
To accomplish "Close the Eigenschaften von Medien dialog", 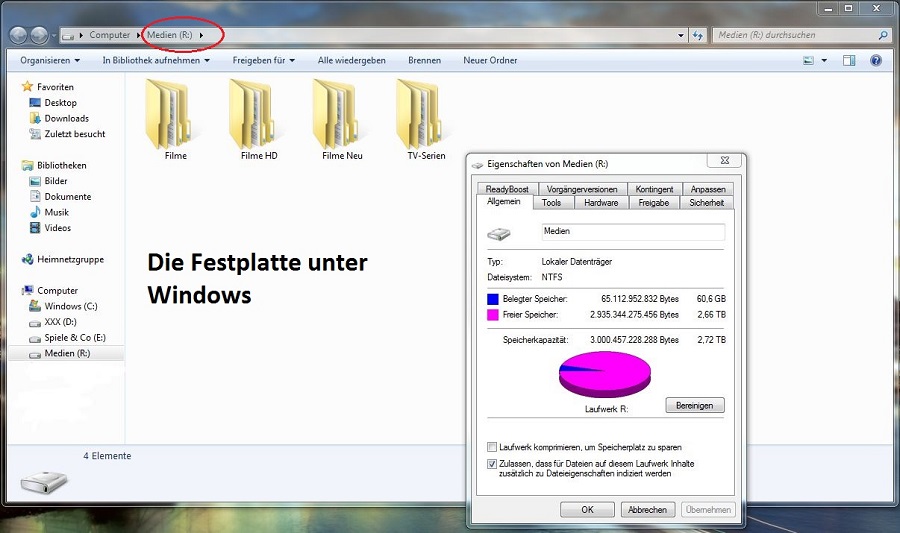I will [x=725, y=160].
